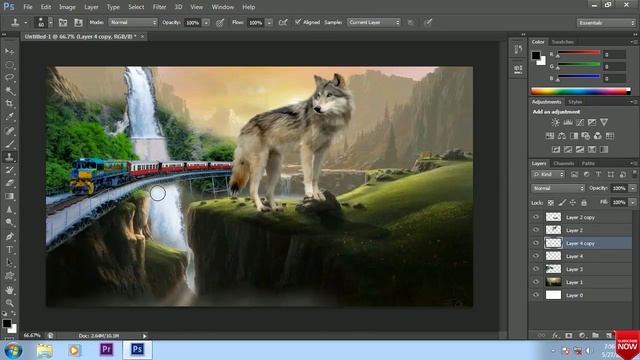
Task: Add a Channel Mixer adjustment
Action: [x=598, y=136]
